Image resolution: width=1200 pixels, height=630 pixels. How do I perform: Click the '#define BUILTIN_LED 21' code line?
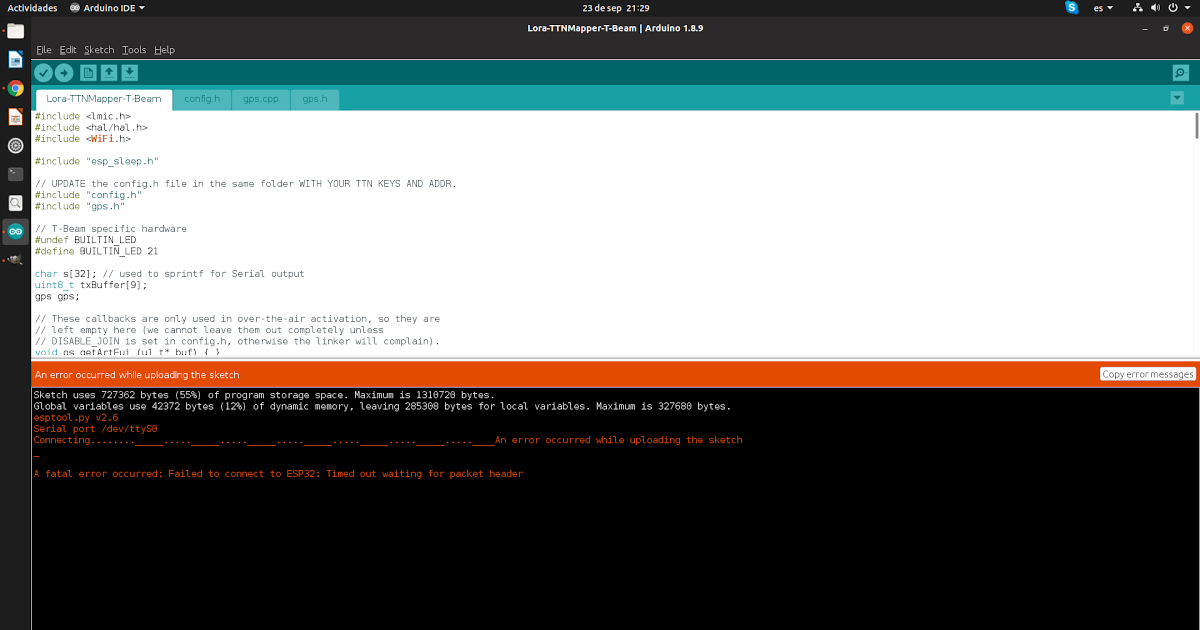point(96,251)
